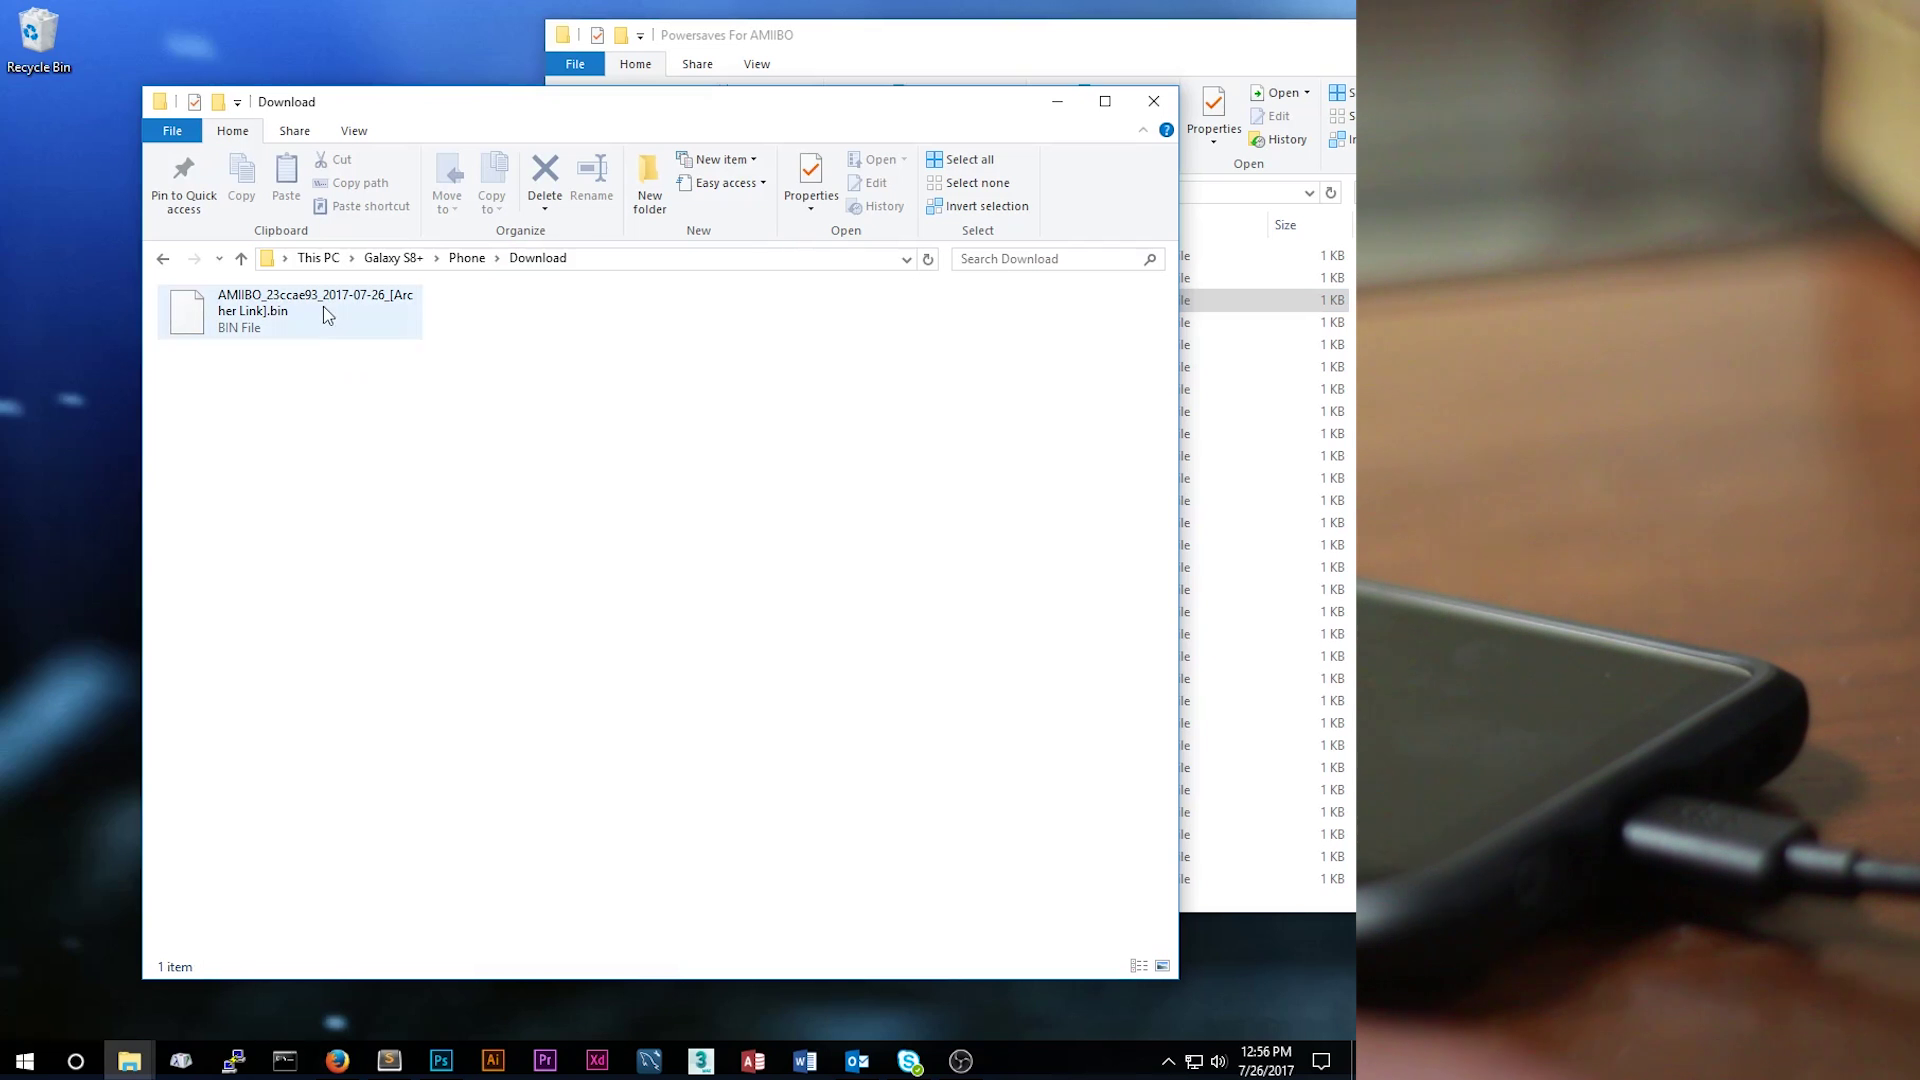The width and height of the screenshot is (1920, 1080).
Task: Refresh the Powersaves For AMIIBO window
Action: [x=1331, y=193]
